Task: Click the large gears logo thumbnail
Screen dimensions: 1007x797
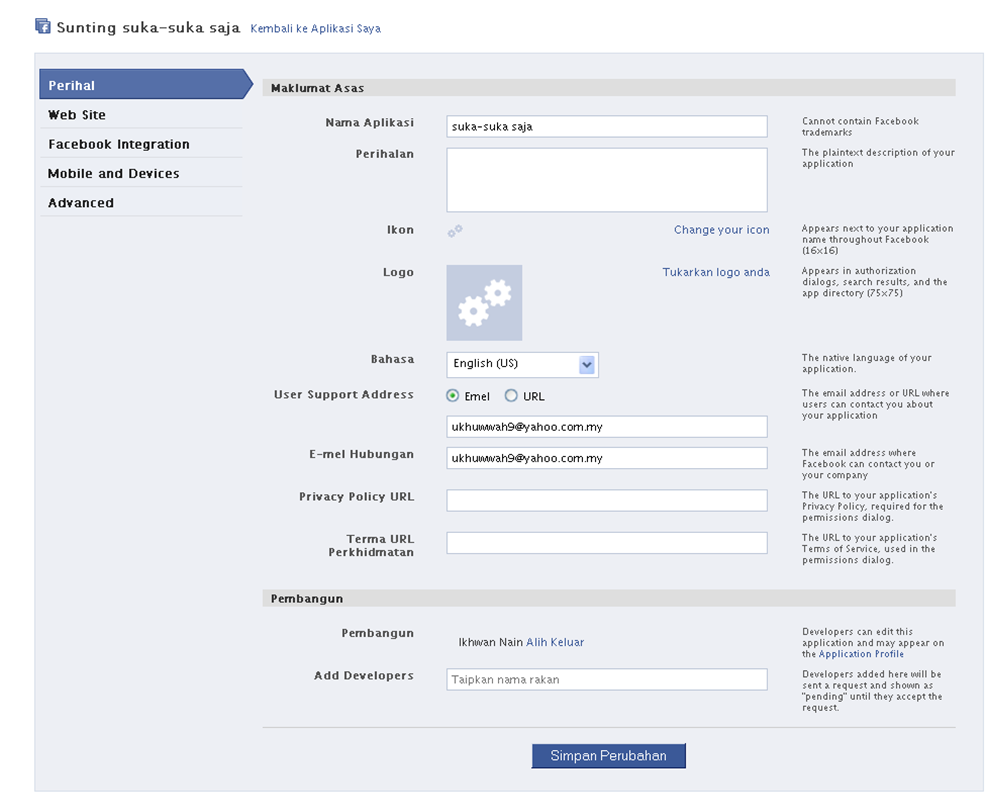Action: (484, 303)
